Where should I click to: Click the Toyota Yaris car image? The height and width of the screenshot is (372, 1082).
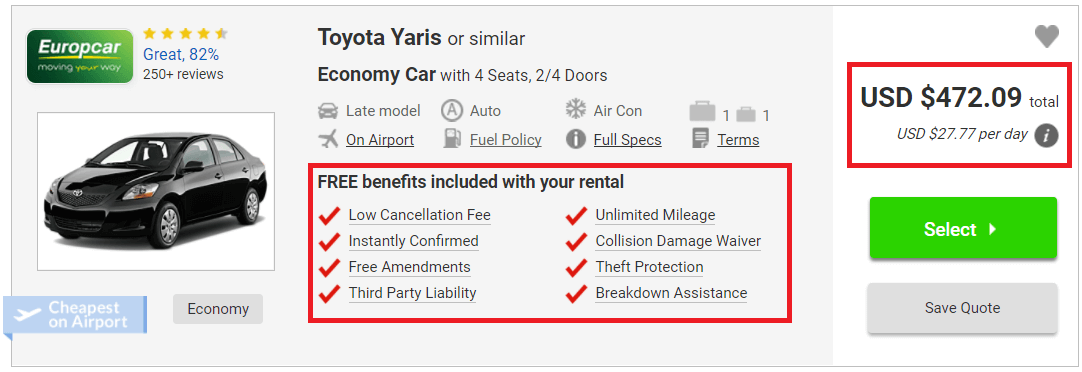(156, 191)
